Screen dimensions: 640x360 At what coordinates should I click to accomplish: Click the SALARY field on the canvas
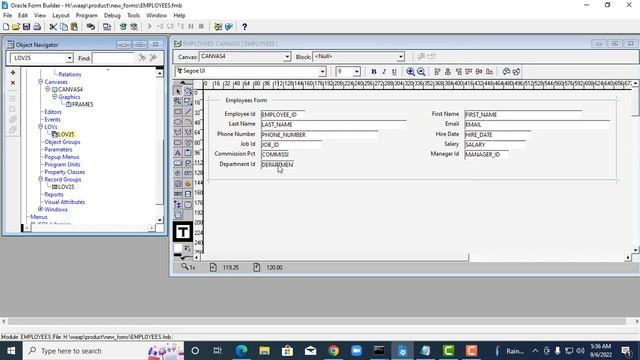point(495,144)
